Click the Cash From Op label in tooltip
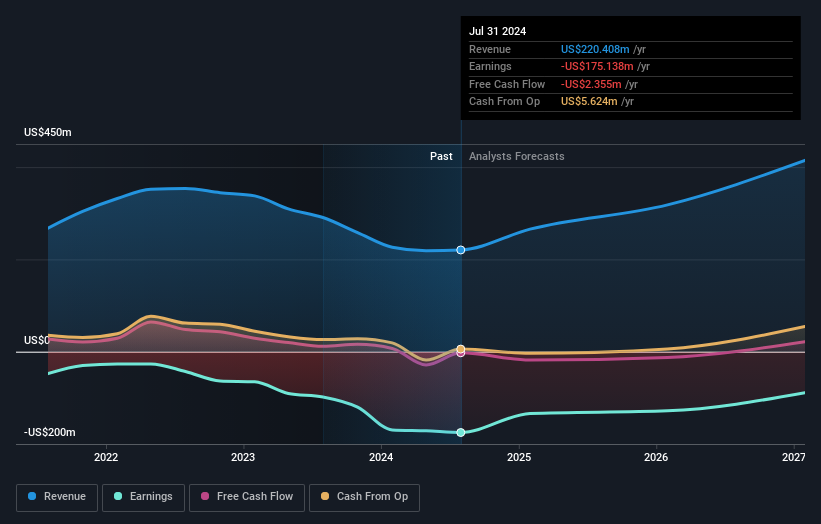Screen dimensions: 821x524 click(504, 102)
